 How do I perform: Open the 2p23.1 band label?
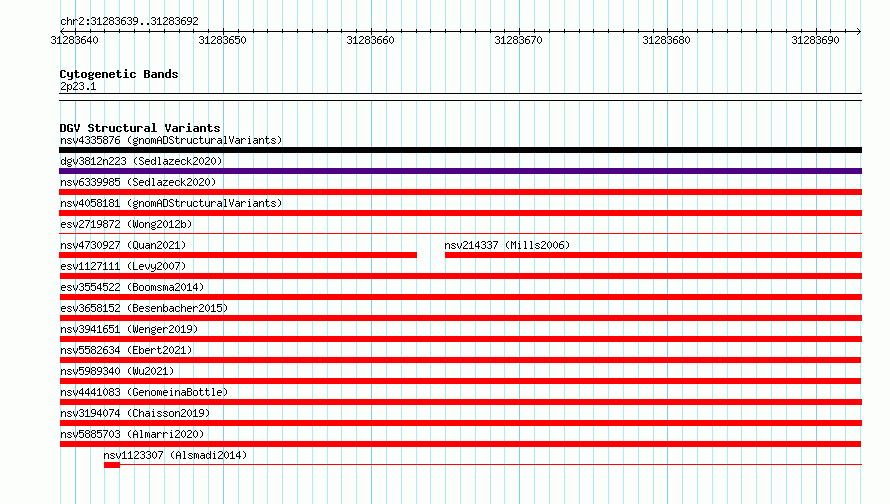pyautogui.click(x=78, y=86)
